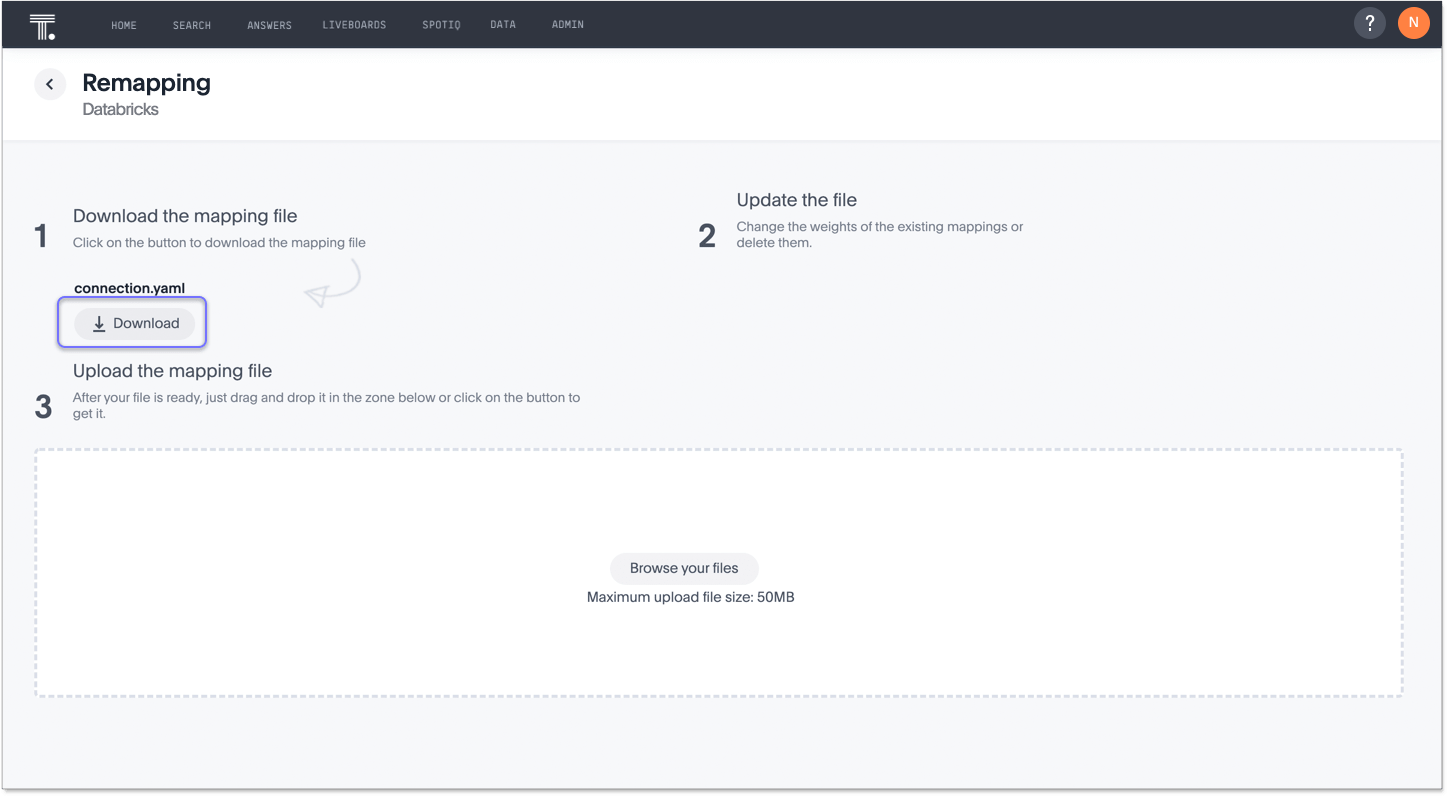The image size is (1448, 797).
Task: Click the download arrow icon inside Download button
Action: coord(98,323)
